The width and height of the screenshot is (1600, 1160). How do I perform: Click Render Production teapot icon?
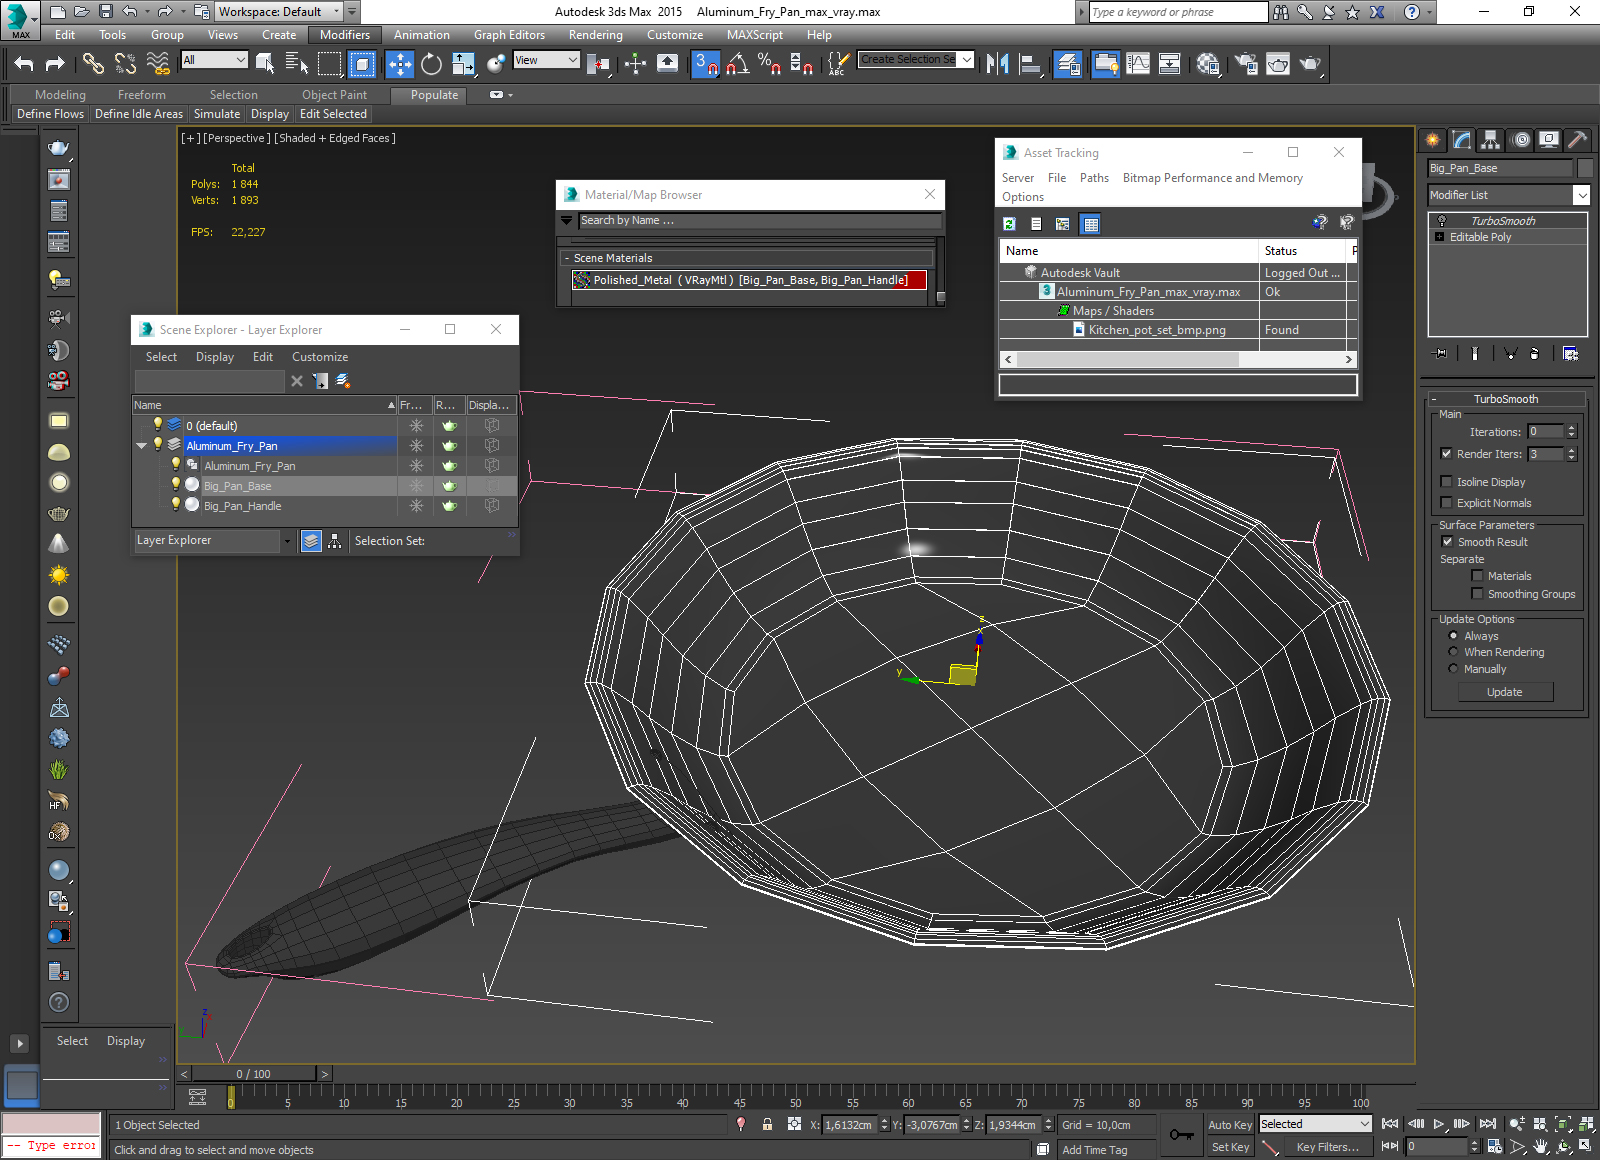coord(1310,64)
